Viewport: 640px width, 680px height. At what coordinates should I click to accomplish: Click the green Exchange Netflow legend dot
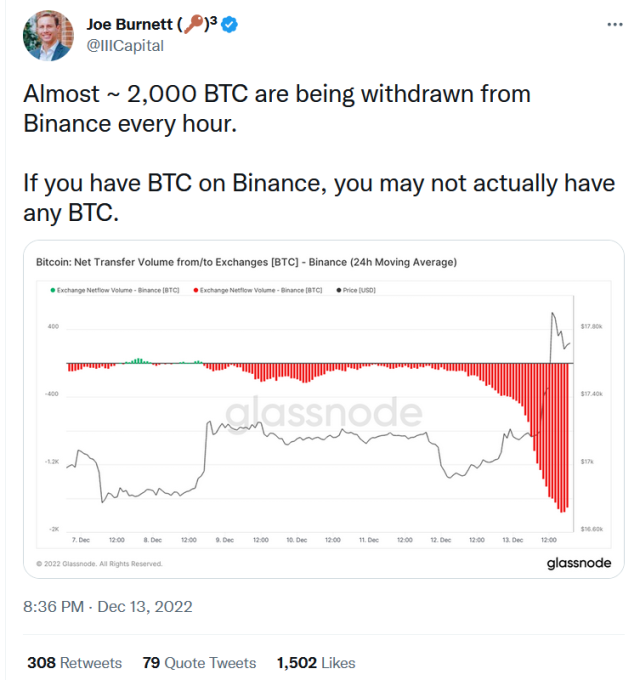(53, 290)
